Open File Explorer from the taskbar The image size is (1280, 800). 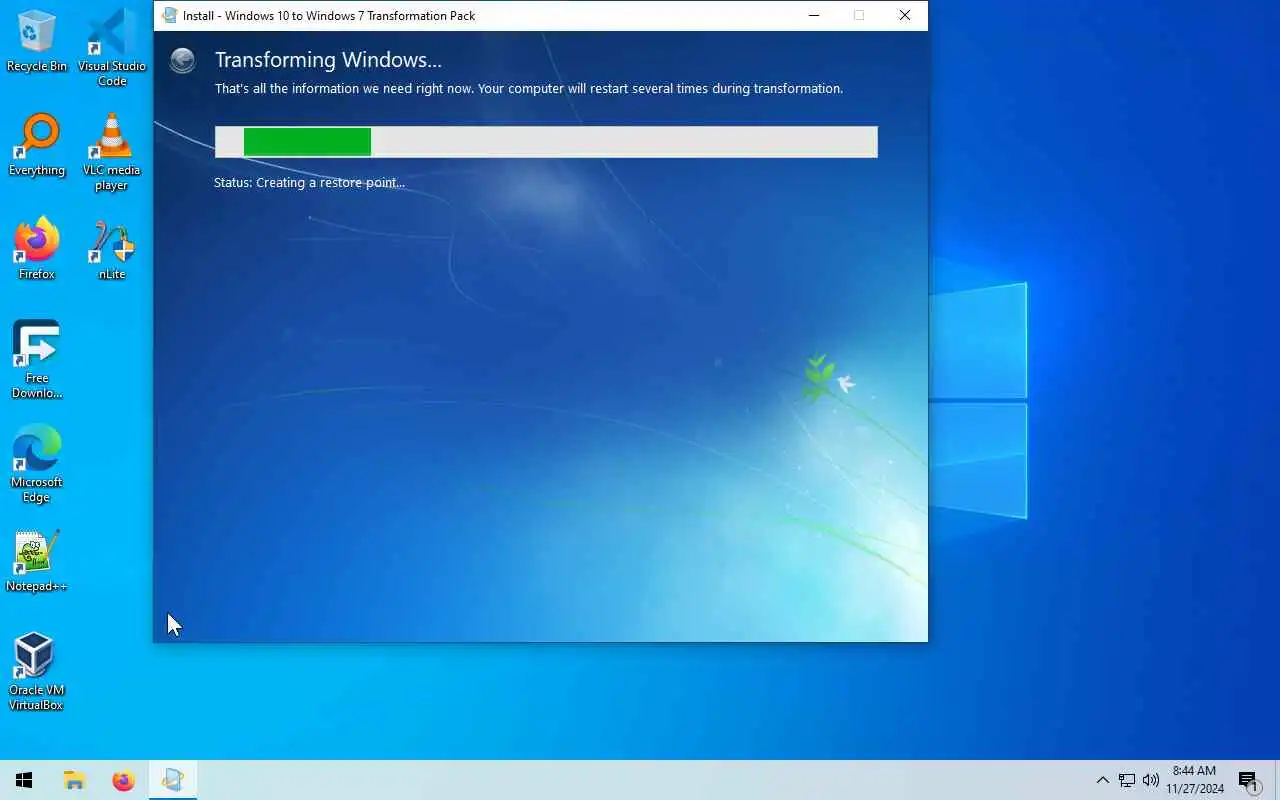[x=74, y=780]
